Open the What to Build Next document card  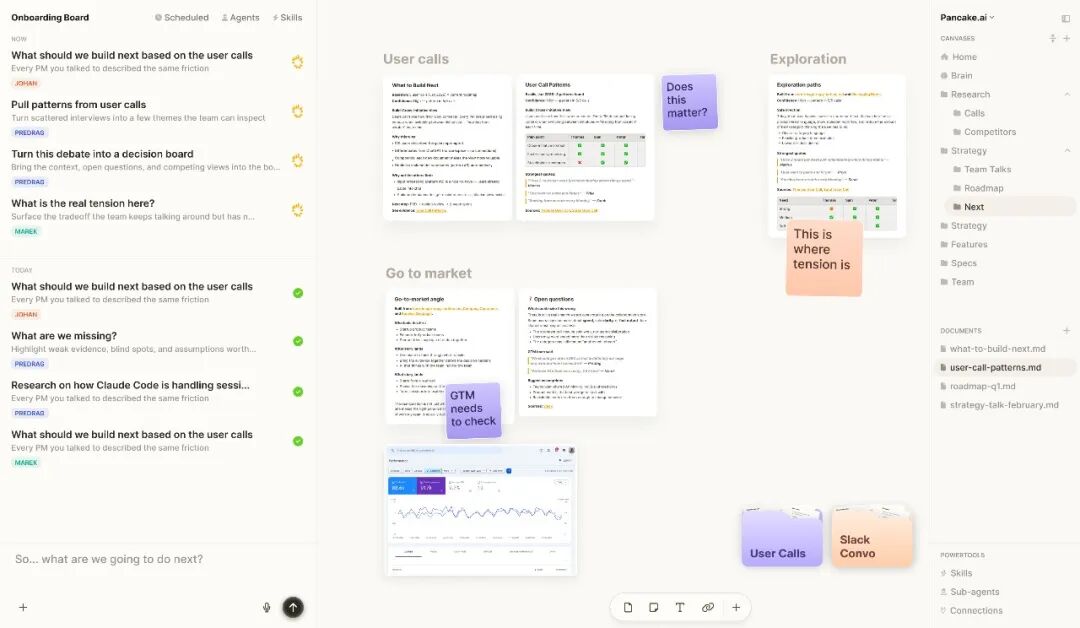448,147
